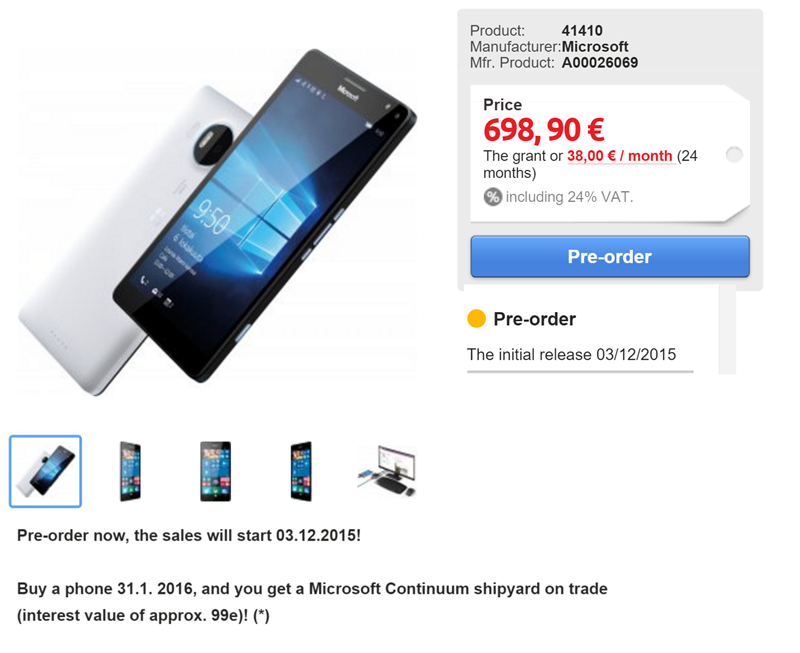Click the initial release 03/12/2015 text
This screenshot has width=800, height=653.
coord(571,354)
